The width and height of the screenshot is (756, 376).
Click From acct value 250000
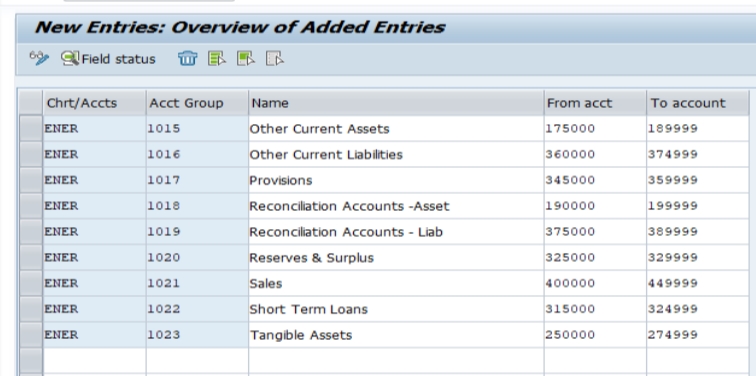coord(595,335)
